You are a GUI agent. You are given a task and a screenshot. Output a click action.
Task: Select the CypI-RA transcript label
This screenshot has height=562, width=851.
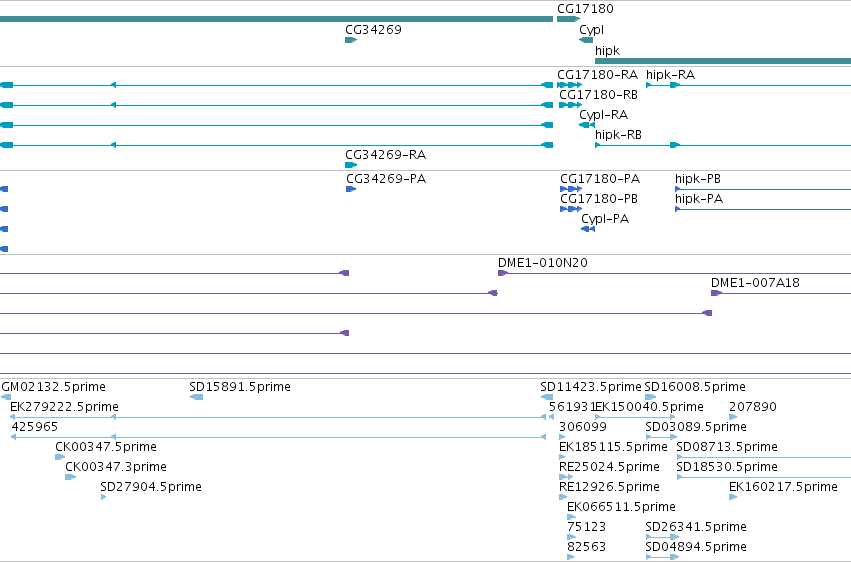[x=604, y=115]
